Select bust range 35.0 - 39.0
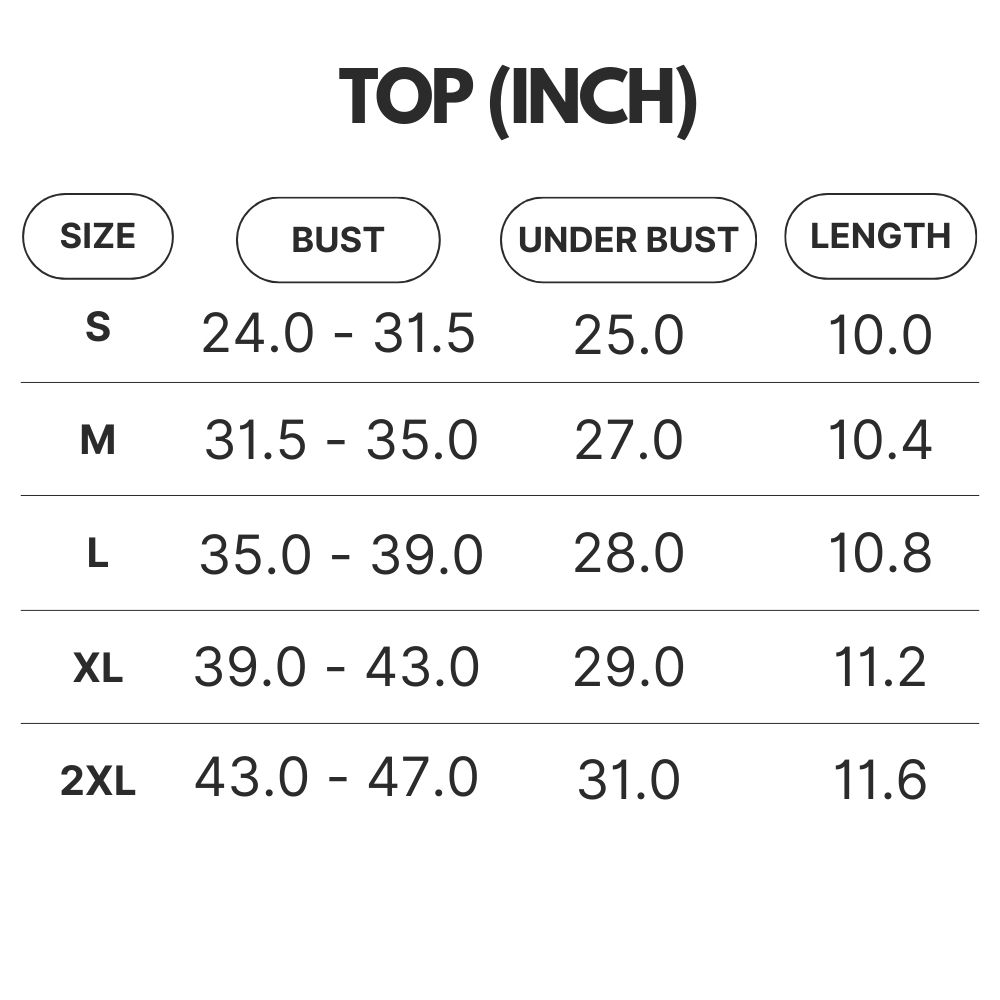The height and width of the screenshot is (1000, 1000). point(341,554)
